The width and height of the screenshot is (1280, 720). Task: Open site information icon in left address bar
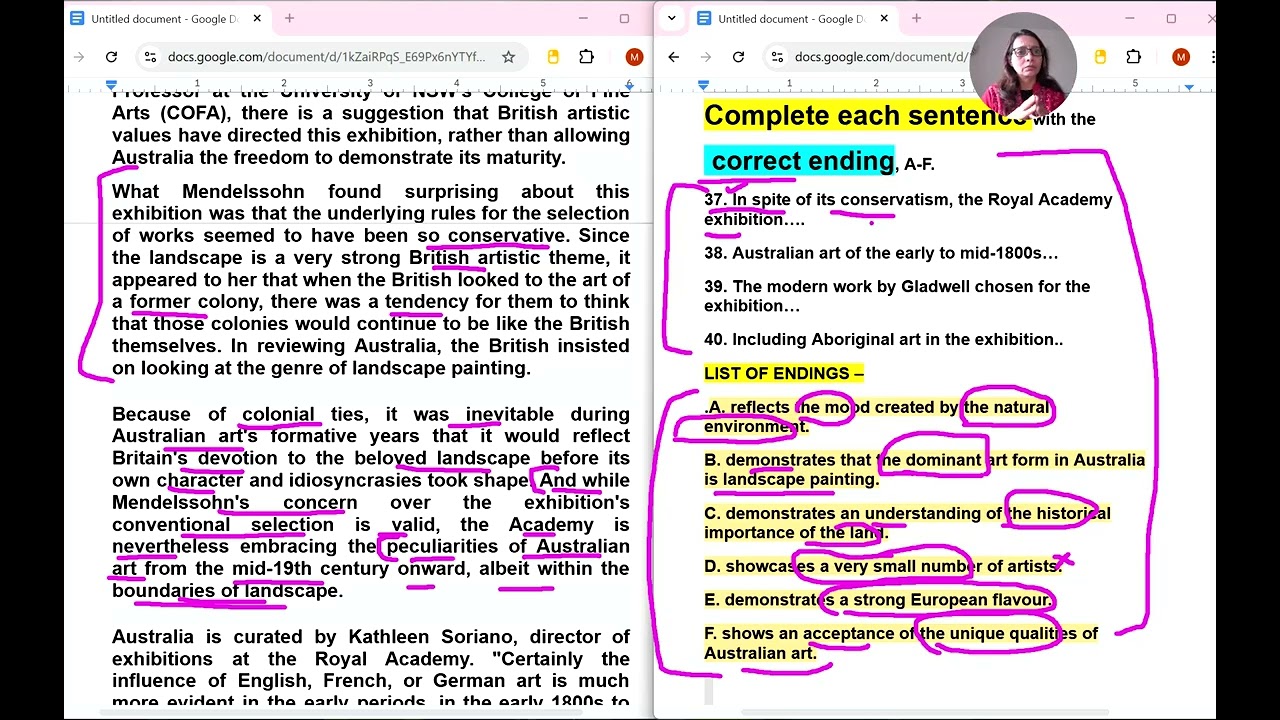(150, 57)
